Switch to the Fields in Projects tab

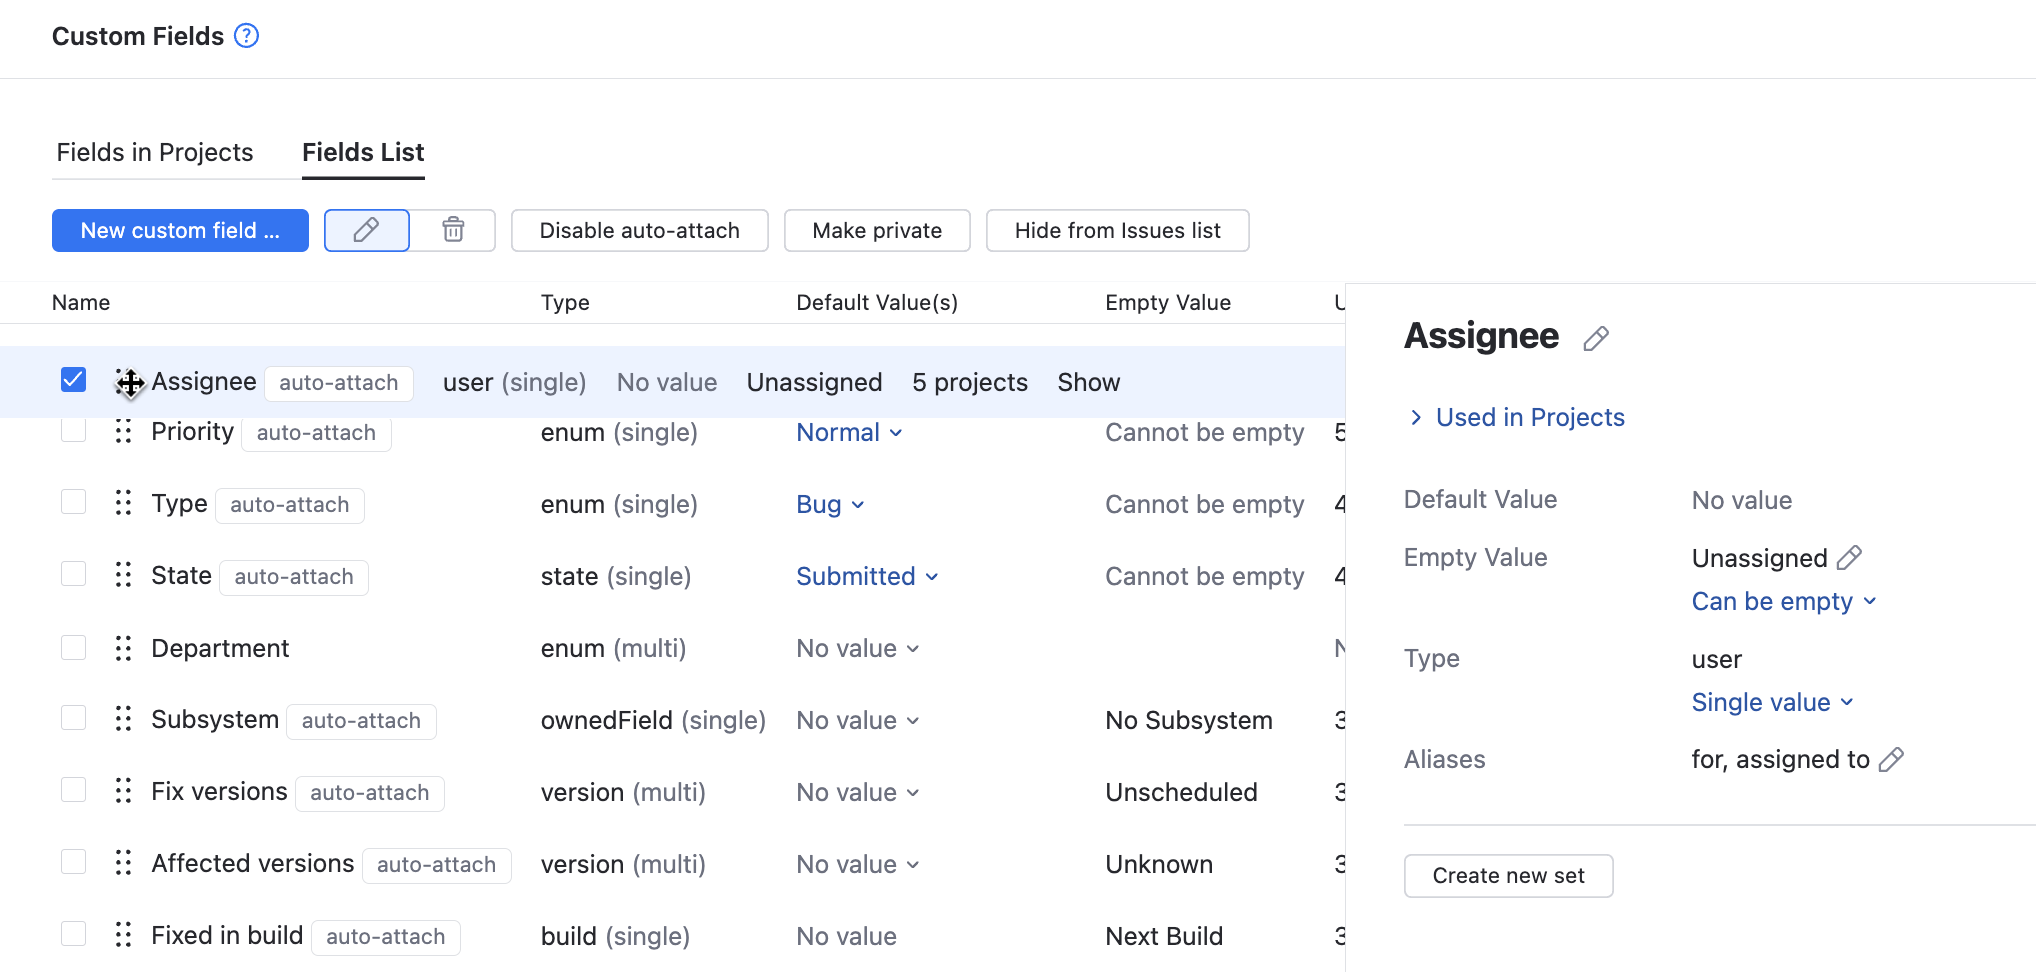(x=155, y=152)
